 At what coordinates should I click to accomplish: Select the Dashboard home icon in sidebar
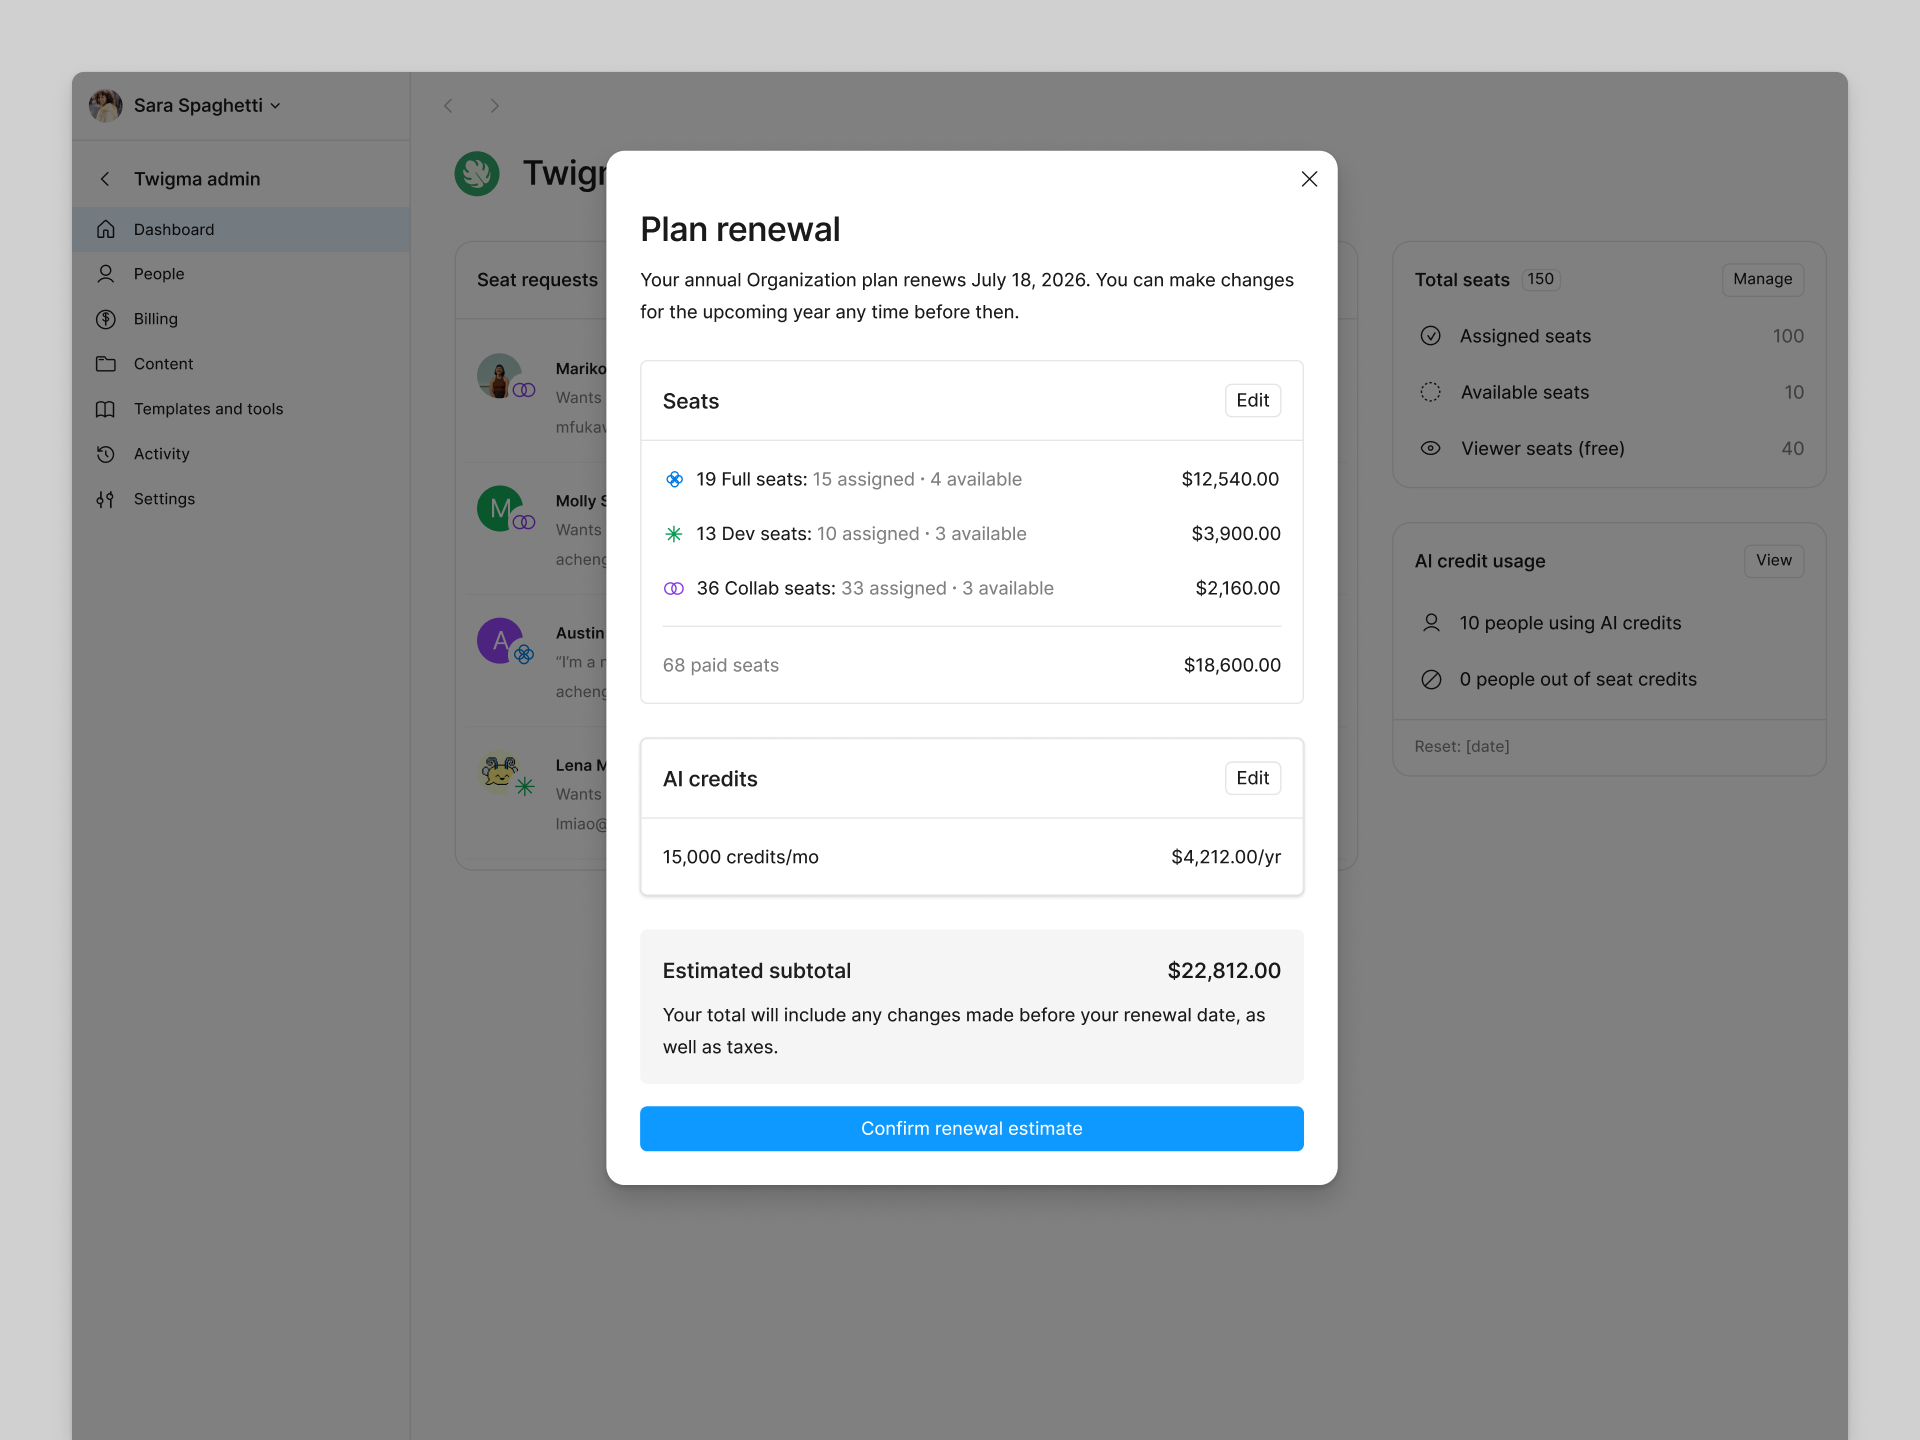click(x=106, y=229)
